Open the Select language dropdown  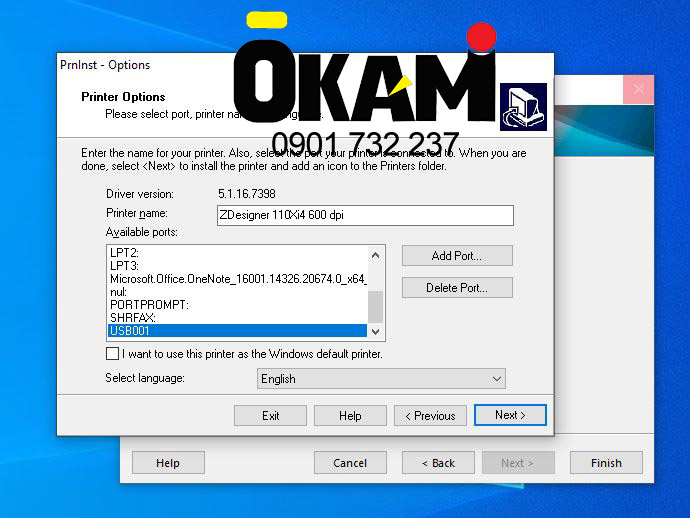click(x=381, y=378)
